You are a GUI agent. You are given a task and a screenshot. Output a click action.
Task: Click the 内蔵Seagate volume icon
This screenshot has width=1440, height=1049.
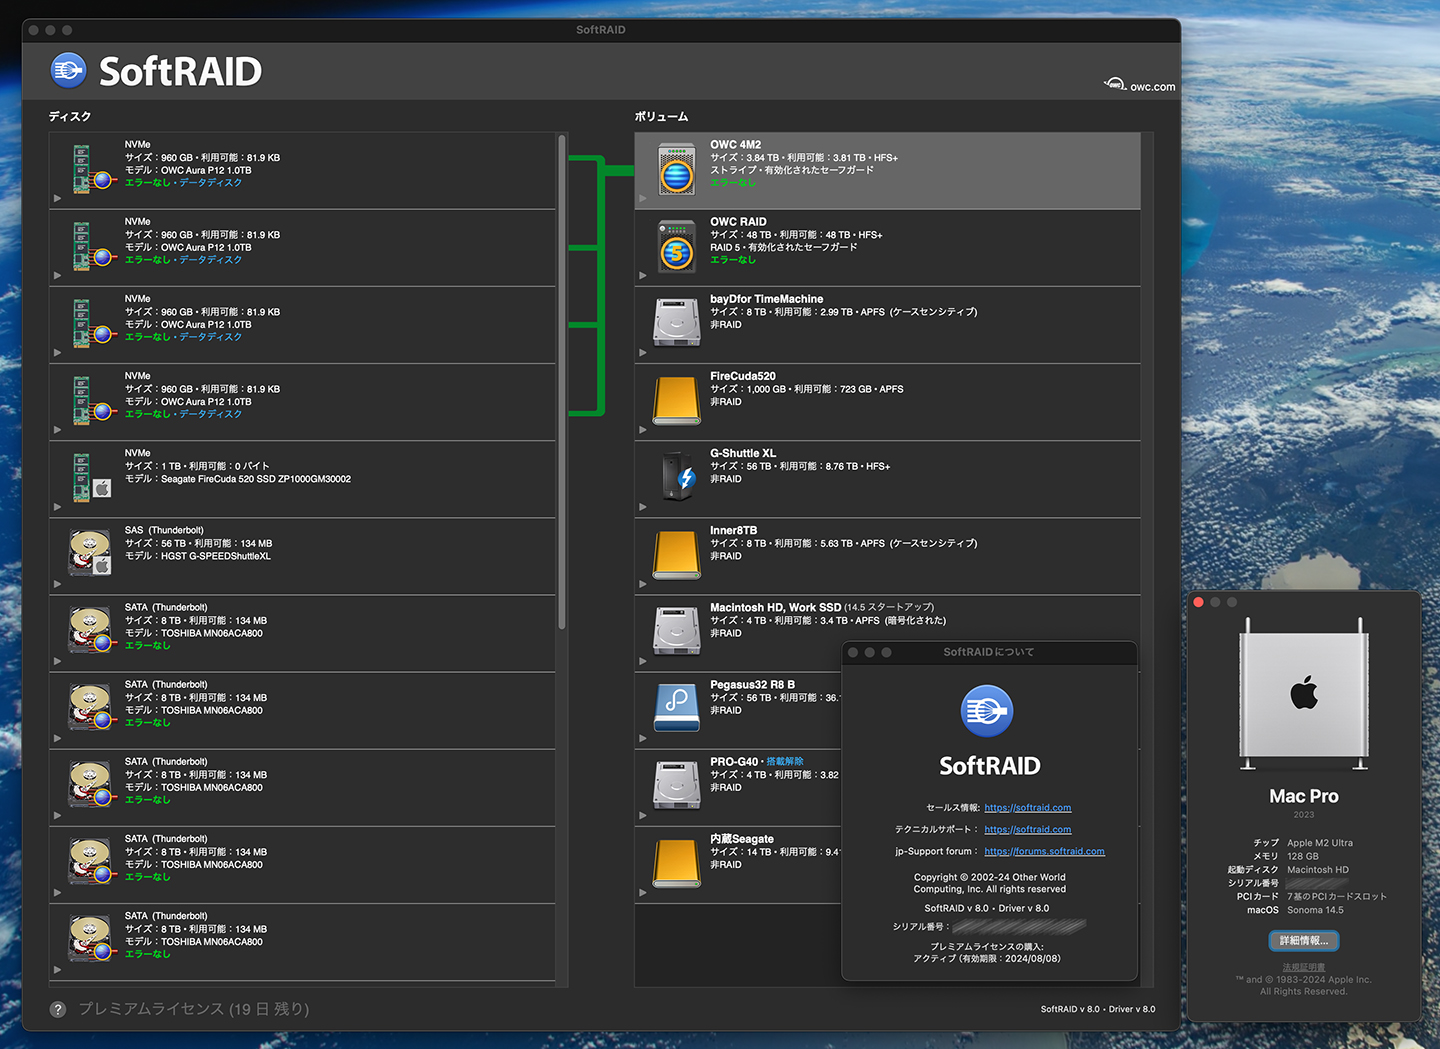click(676, 861)
